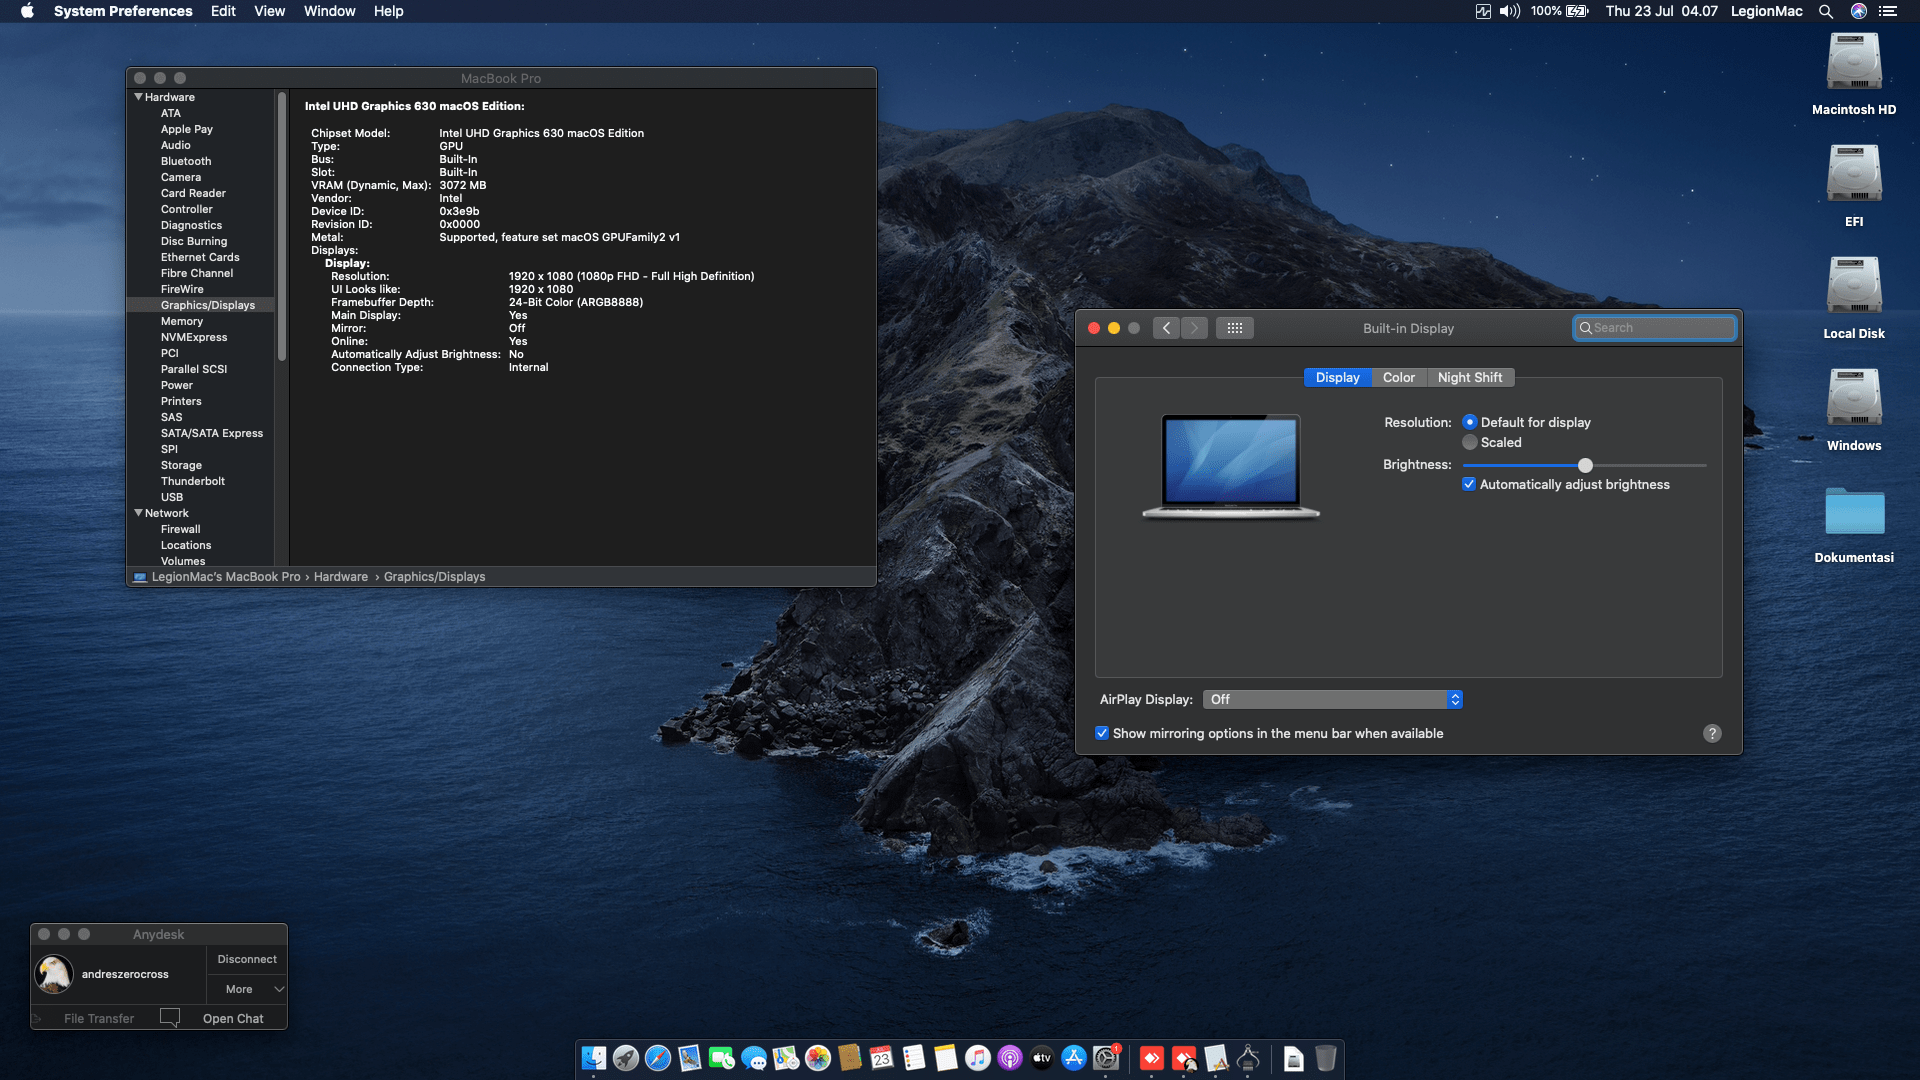Open Contacts book icon in dock
The width and height of the screenshot is (1920, 1080).
tap(850, 1058)
